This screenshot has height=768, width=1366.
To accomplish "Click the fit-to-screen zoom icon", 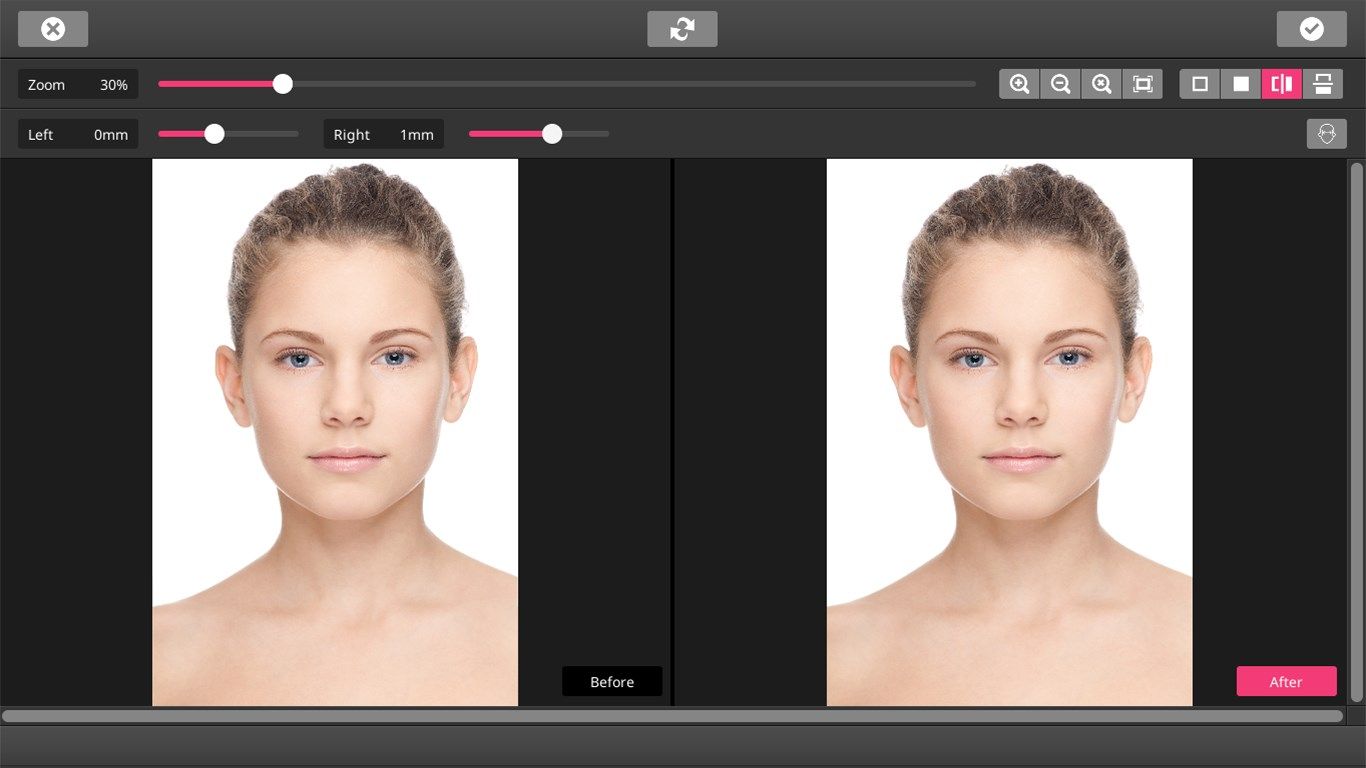I will coord(1142,84).
